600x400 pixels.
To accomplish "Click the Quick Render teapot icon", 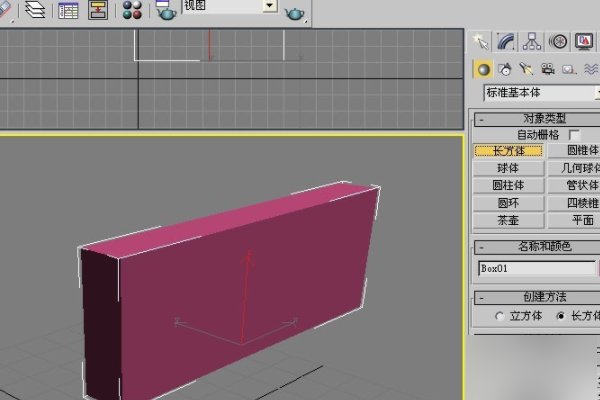I will pyautogui.click(x=294, y=14).
